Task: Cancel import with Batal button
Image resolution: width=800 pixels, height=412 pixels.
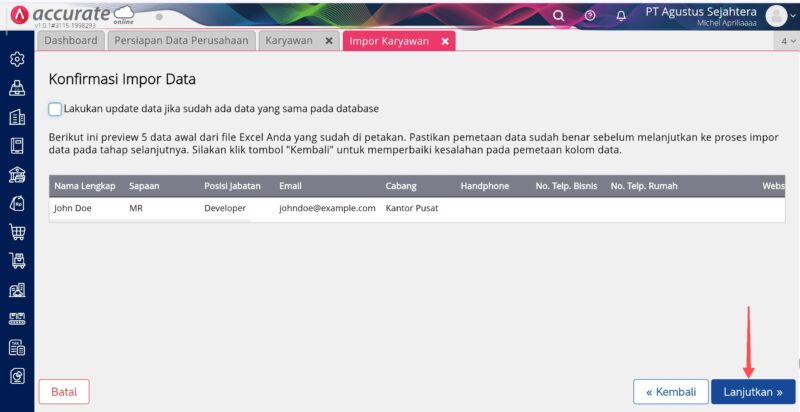Action: pyautogui.click(x=64, y=392)
